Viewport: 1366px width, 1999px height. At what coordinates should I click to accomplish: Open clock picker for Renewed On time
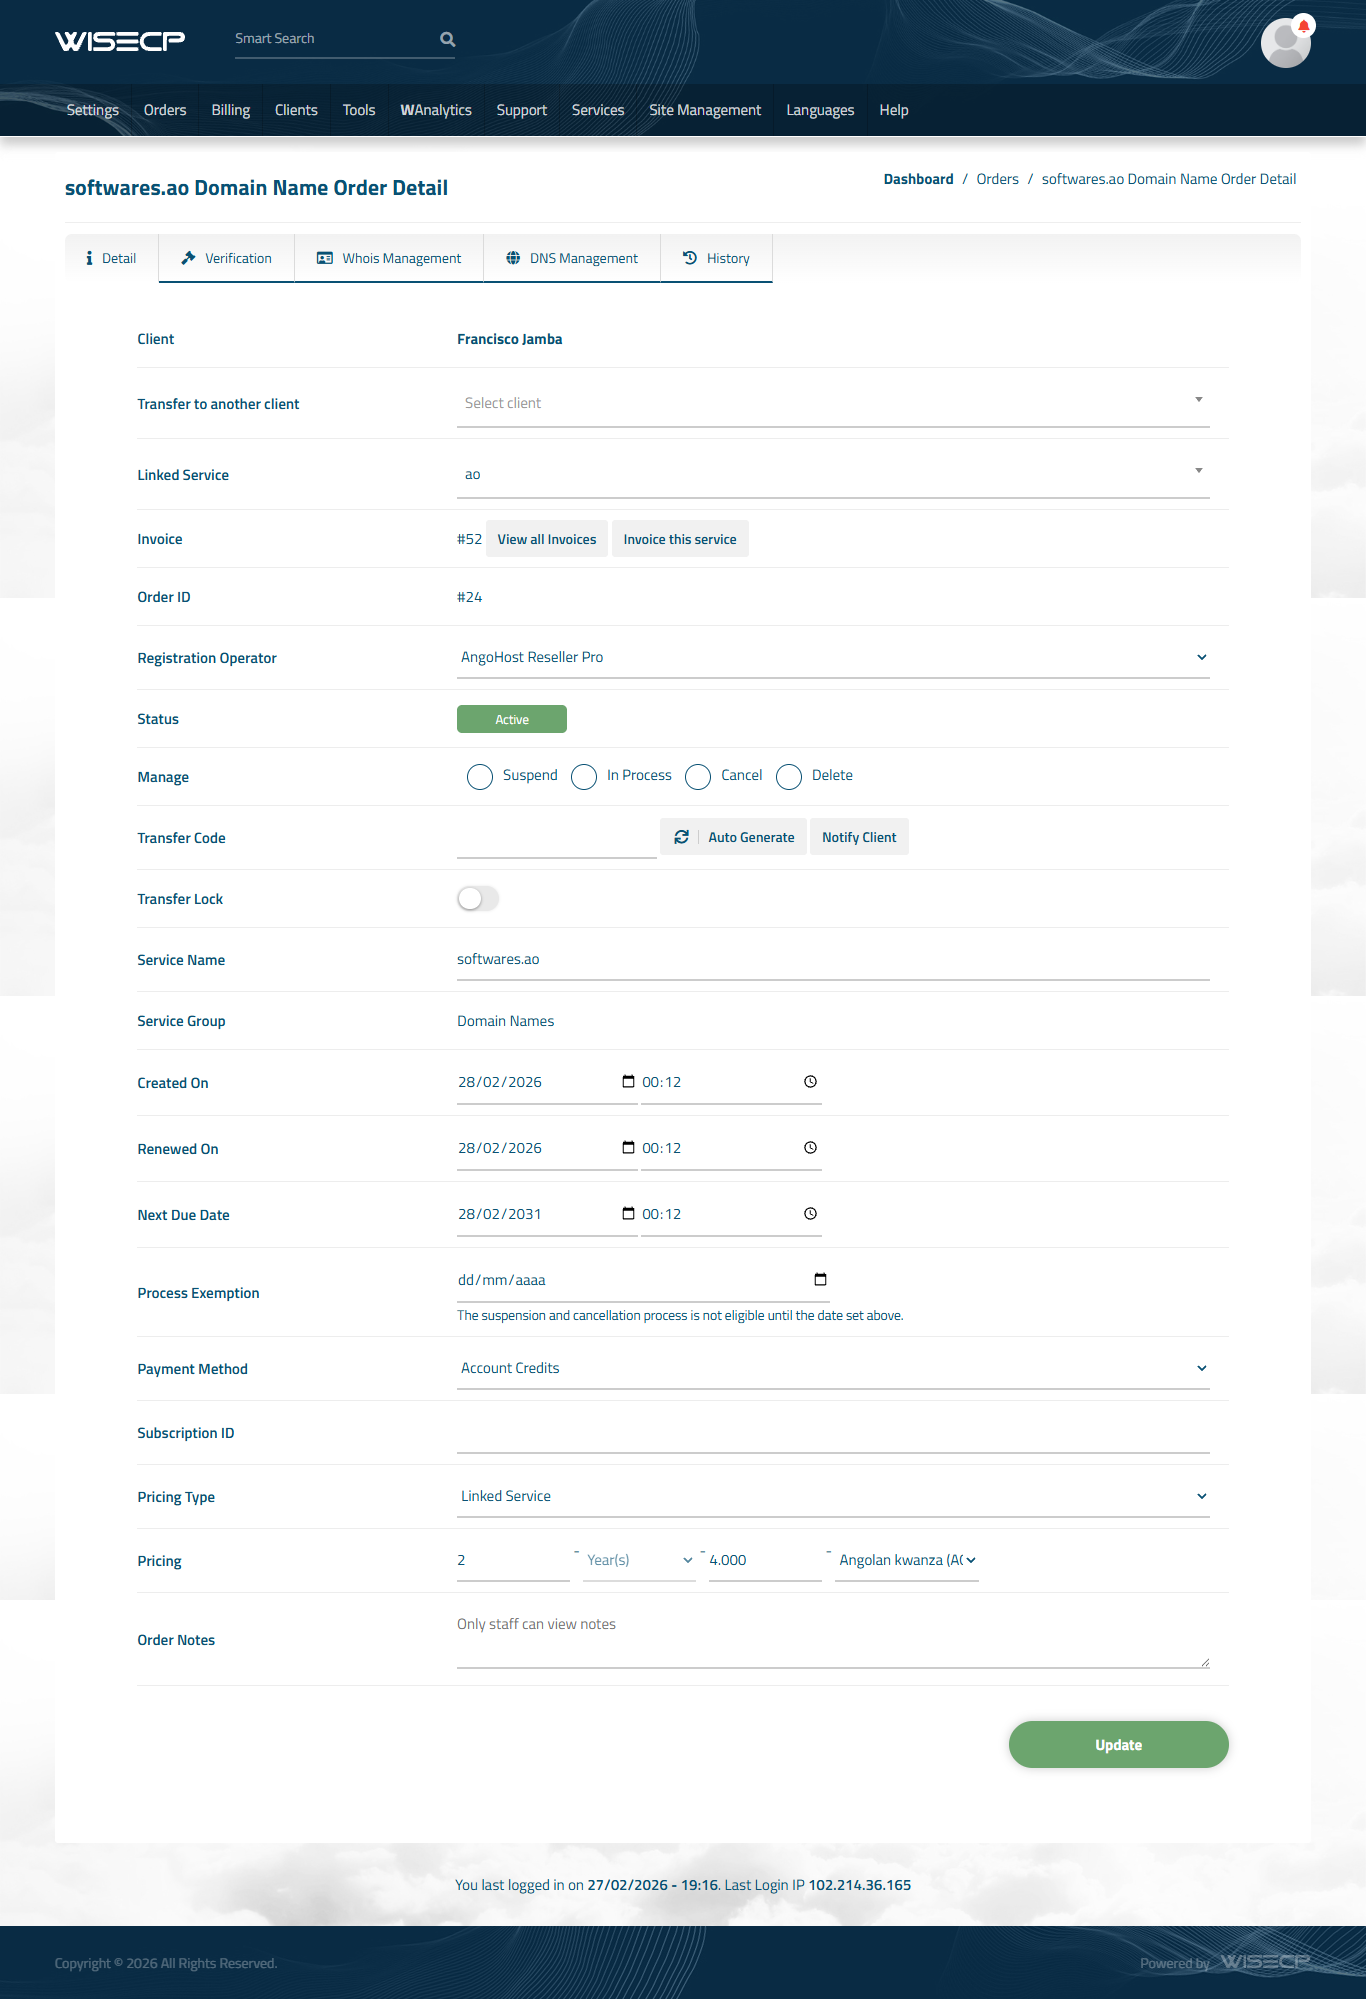pyautogui.click(x=810, y=1148)
